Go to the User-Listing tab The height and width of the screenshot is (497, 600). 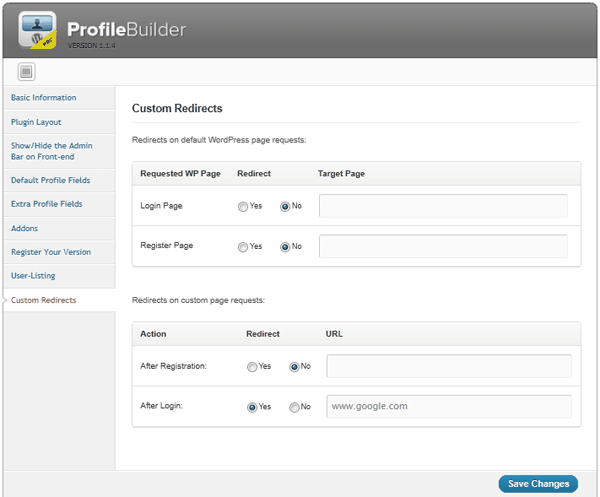pos(33,276)
